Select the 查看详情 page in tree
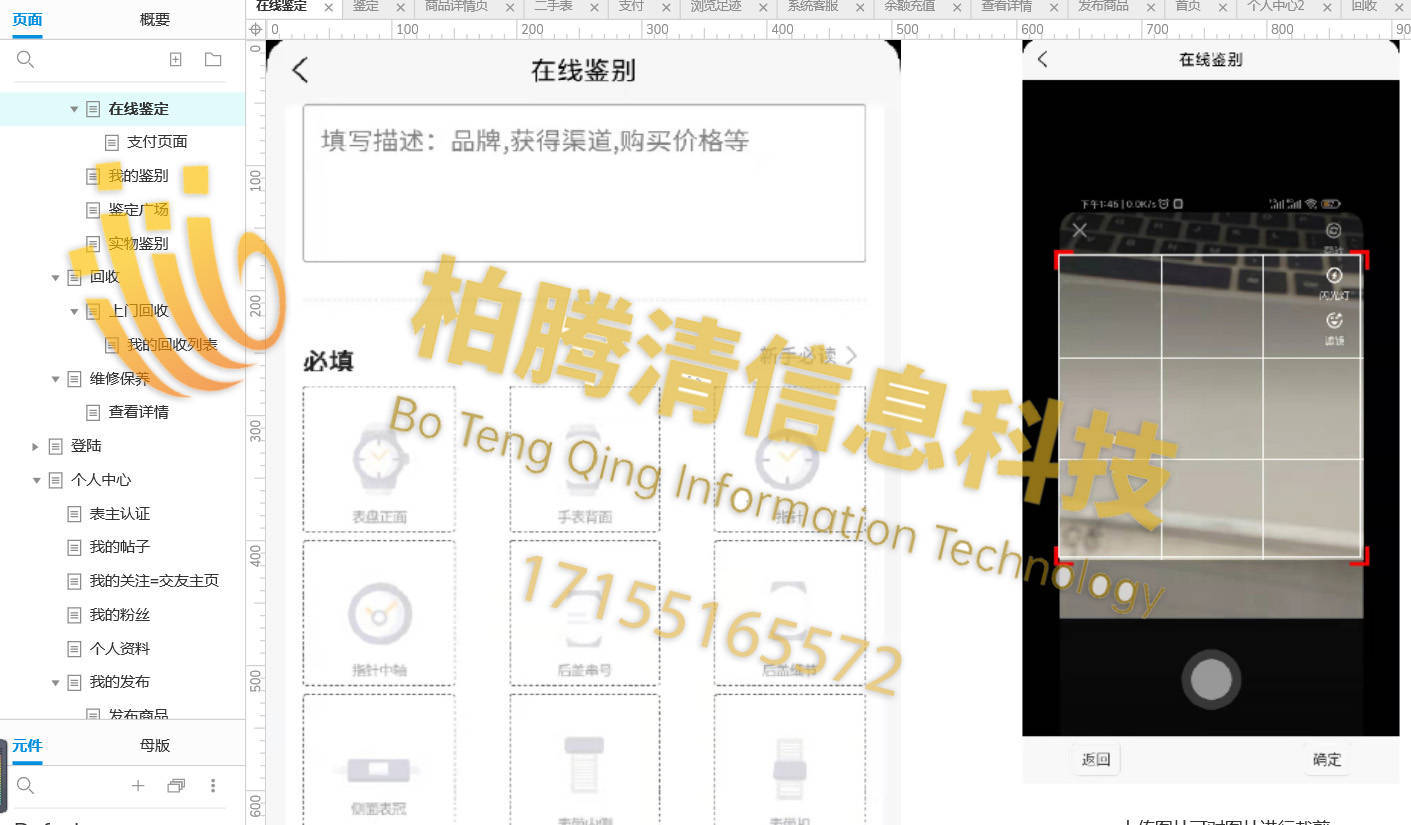The image size is (1411, 825). (138, 412)
